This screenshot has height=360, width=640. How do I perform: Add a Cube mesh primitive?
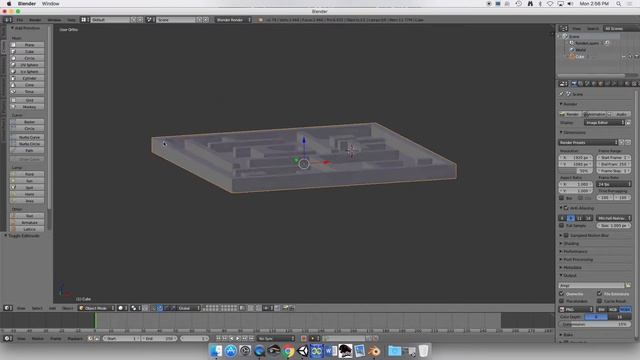point(27,51)
